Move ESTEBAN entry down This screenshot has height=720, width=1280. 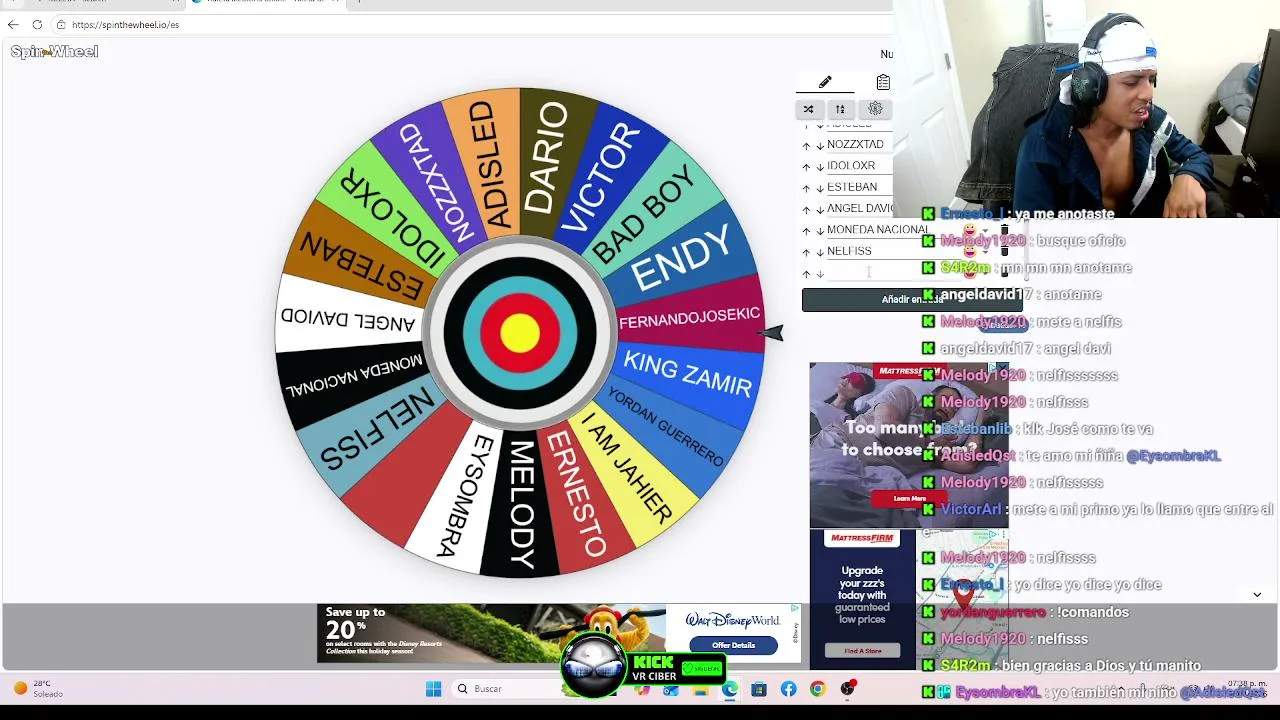tap(820, 188)
